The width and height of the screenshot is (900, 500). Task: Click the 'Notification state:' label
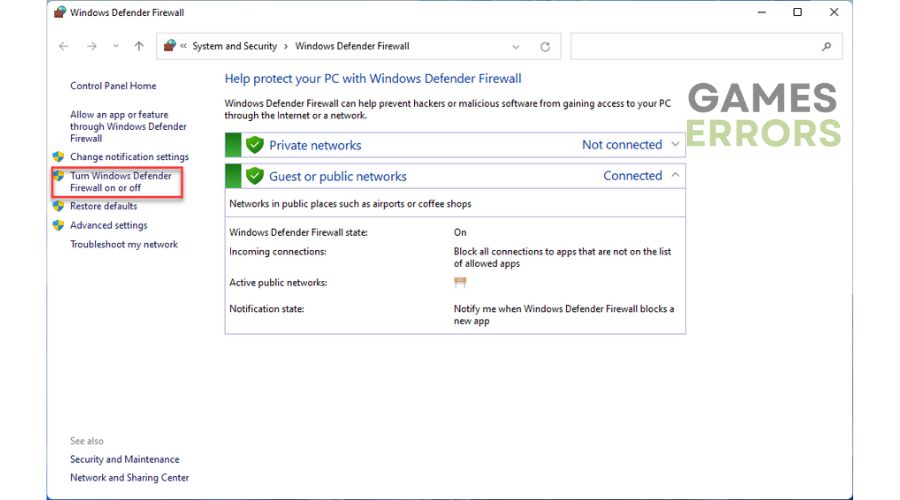(267, 309)
